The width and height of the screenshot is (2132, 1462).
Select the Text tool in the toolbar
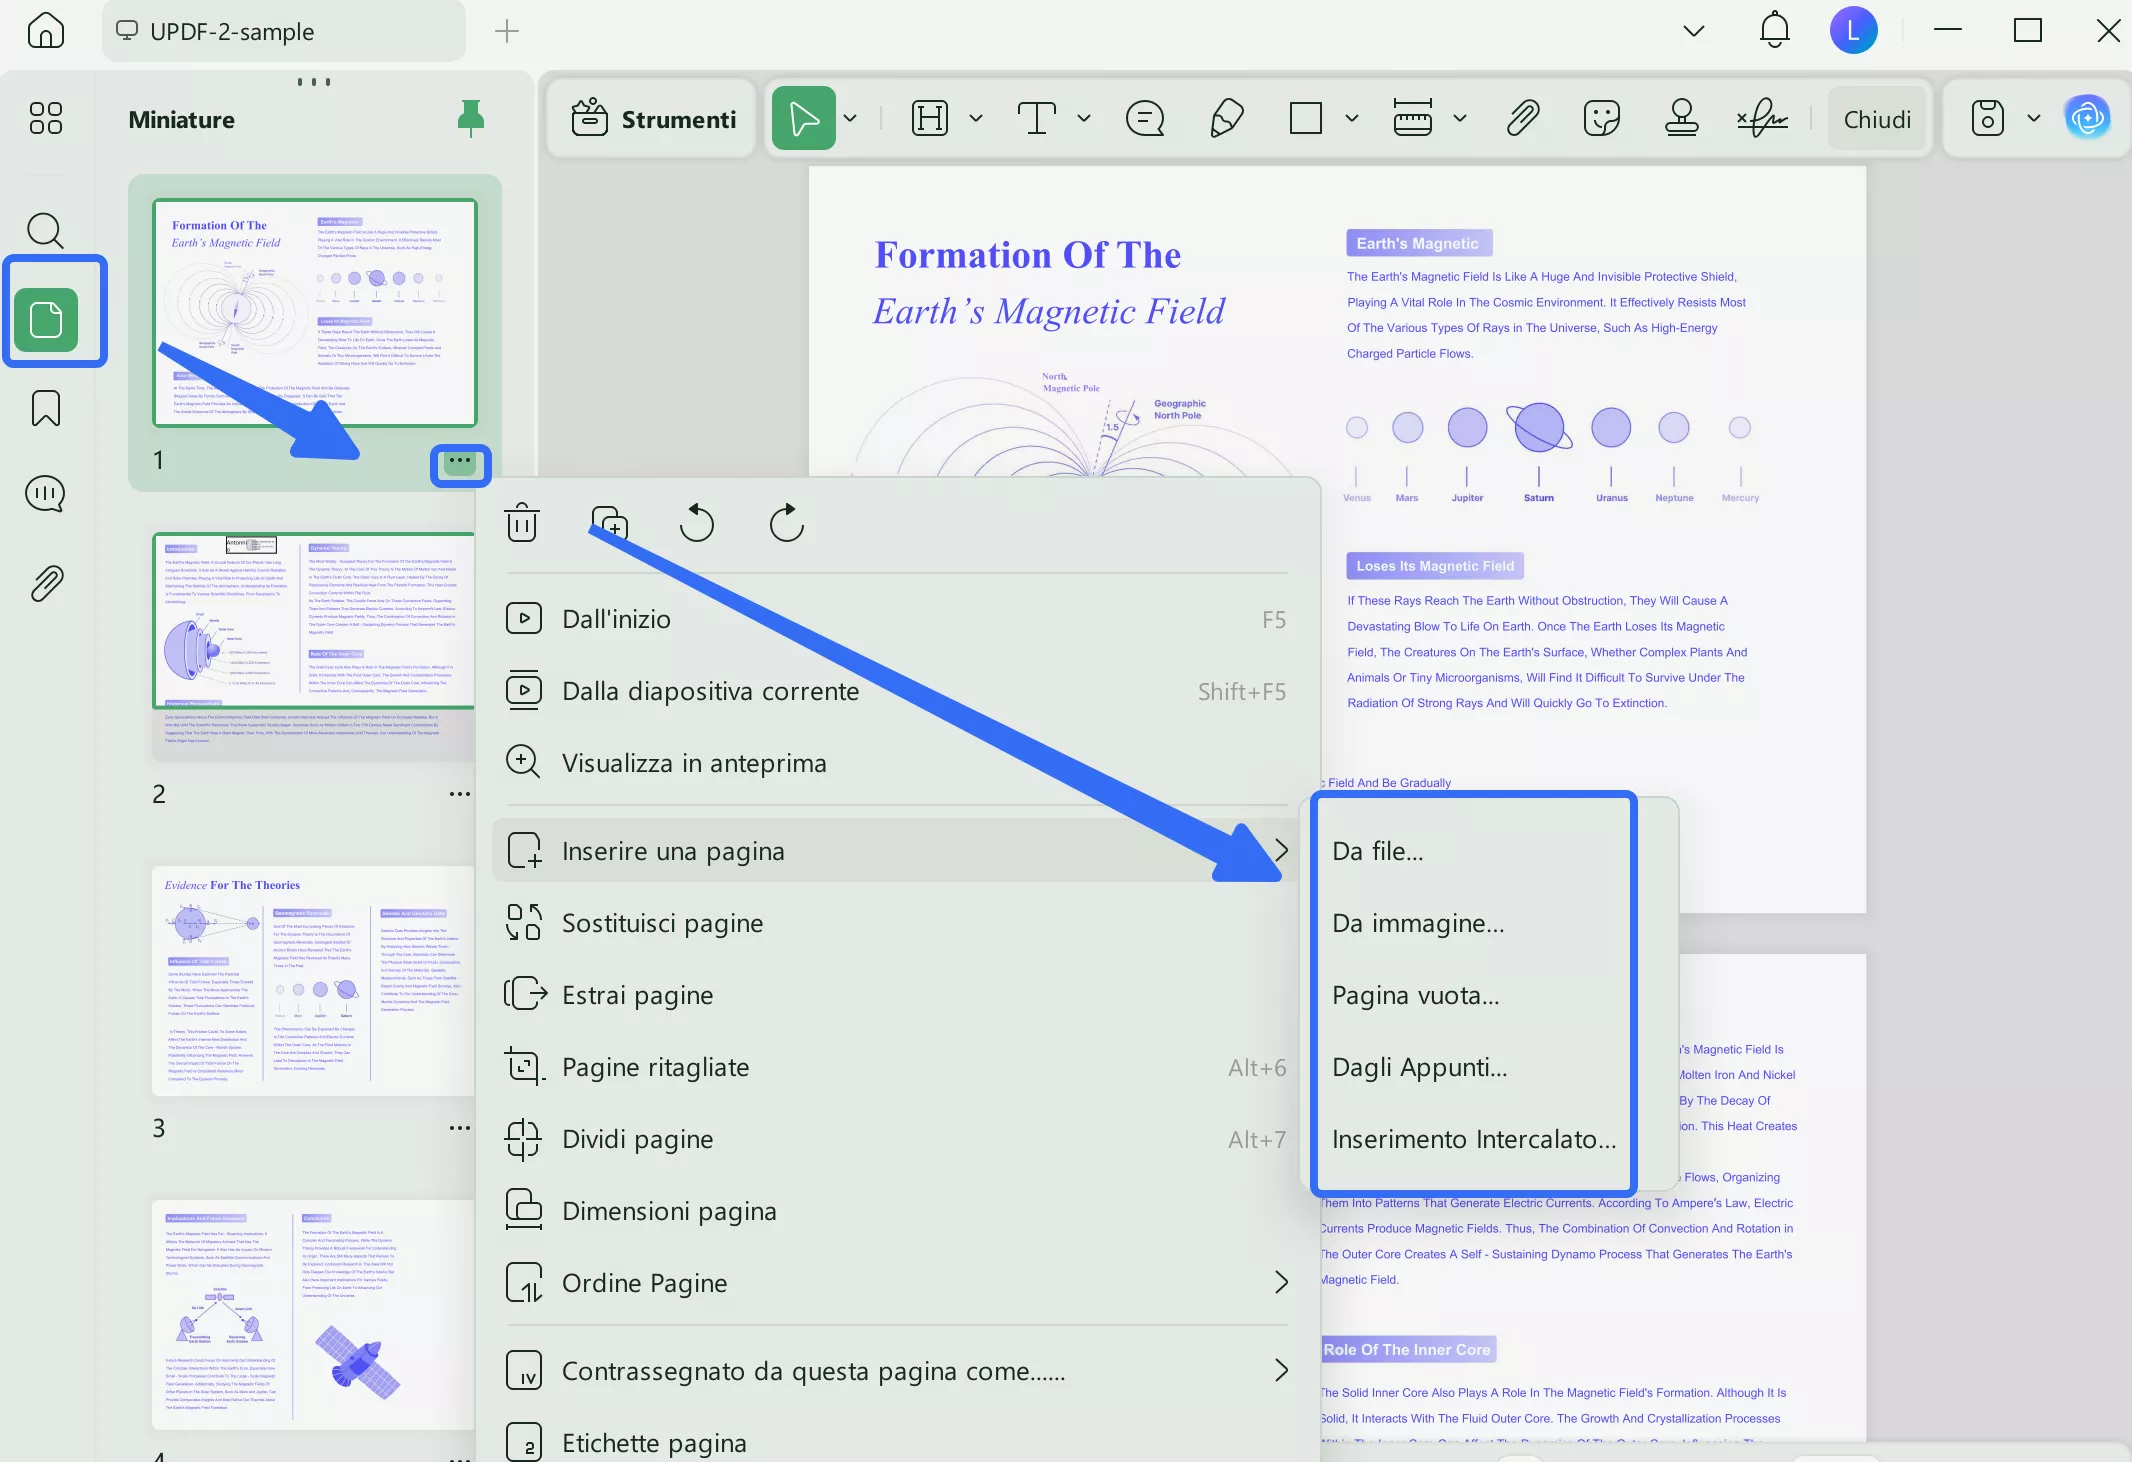(1037, 118)
